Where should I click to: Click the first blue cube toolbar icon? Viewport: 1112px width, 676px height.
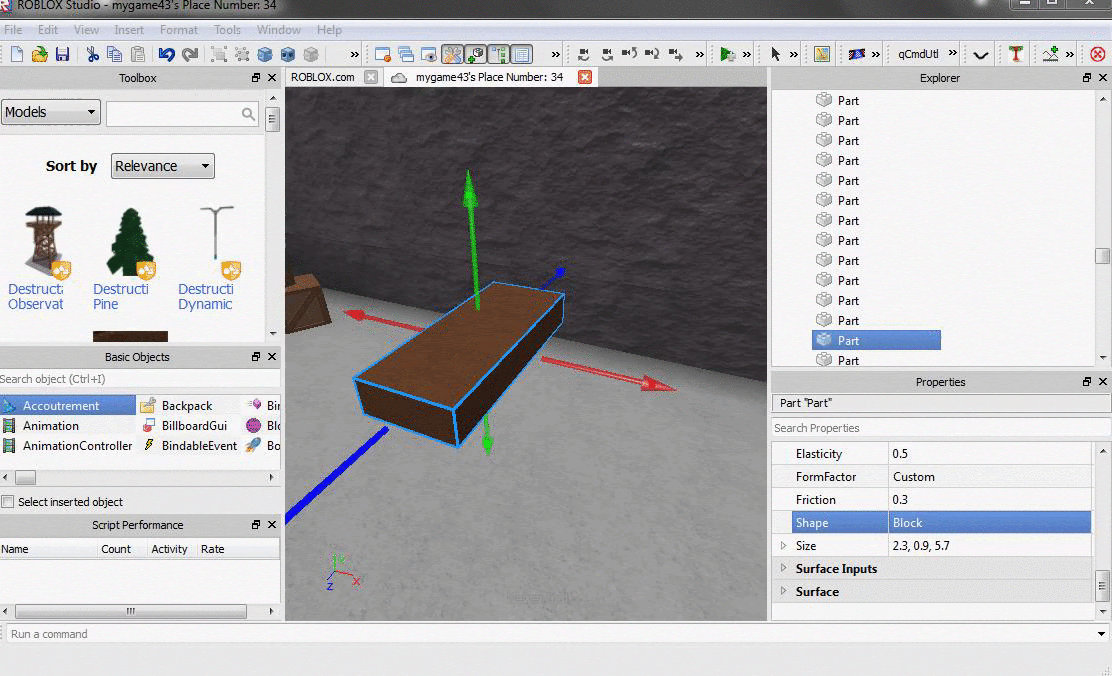point(265,54)
